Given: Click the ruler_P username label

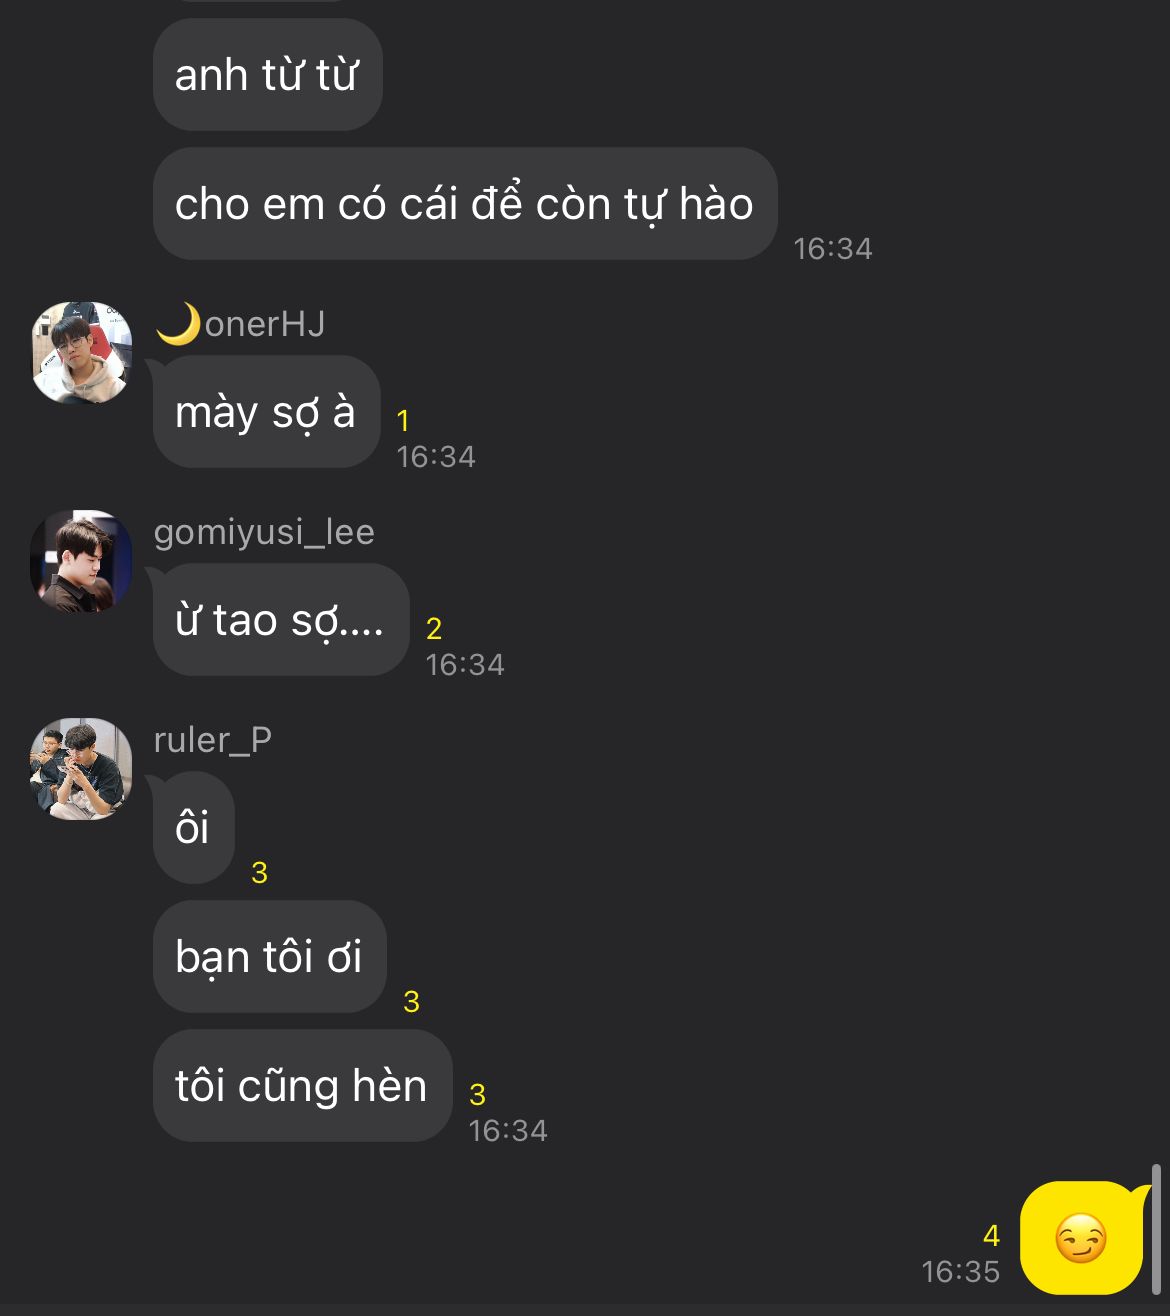Looking at the screenshot, I should (212, 740).
